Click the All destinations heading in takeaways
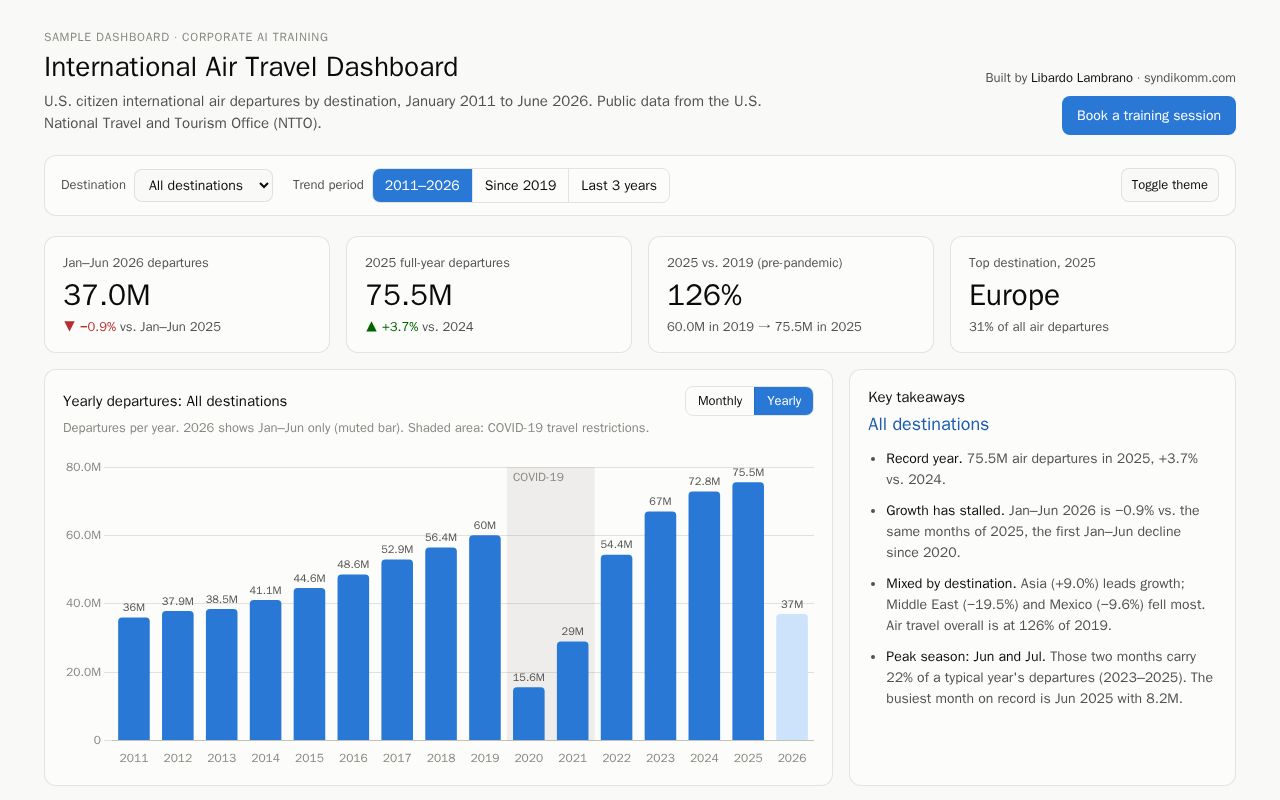Image resolution: width=1280 pixels, height=800 pixels. pos(928,424)
